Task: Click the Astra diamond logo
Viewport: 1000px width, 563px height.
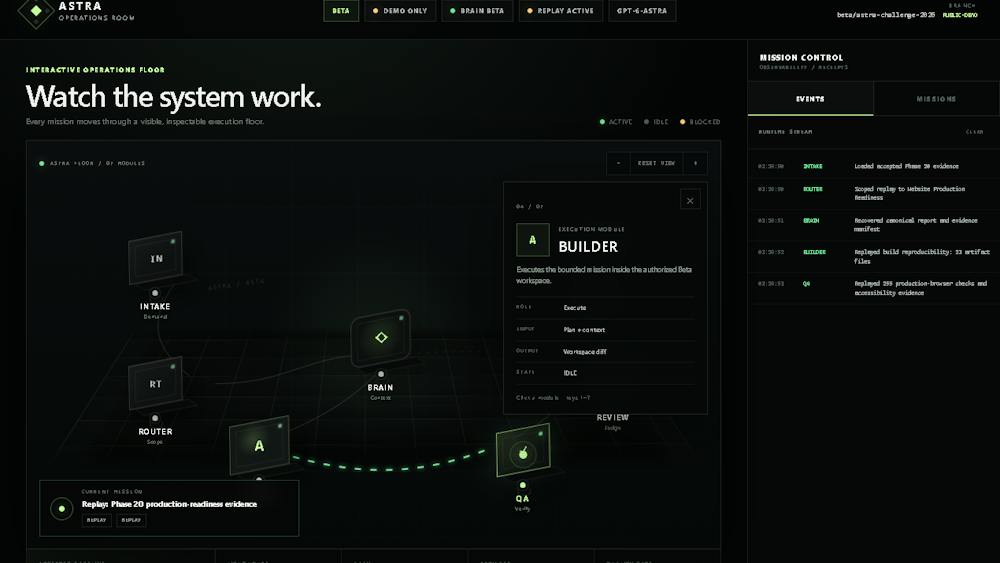Action: (36, 11)
